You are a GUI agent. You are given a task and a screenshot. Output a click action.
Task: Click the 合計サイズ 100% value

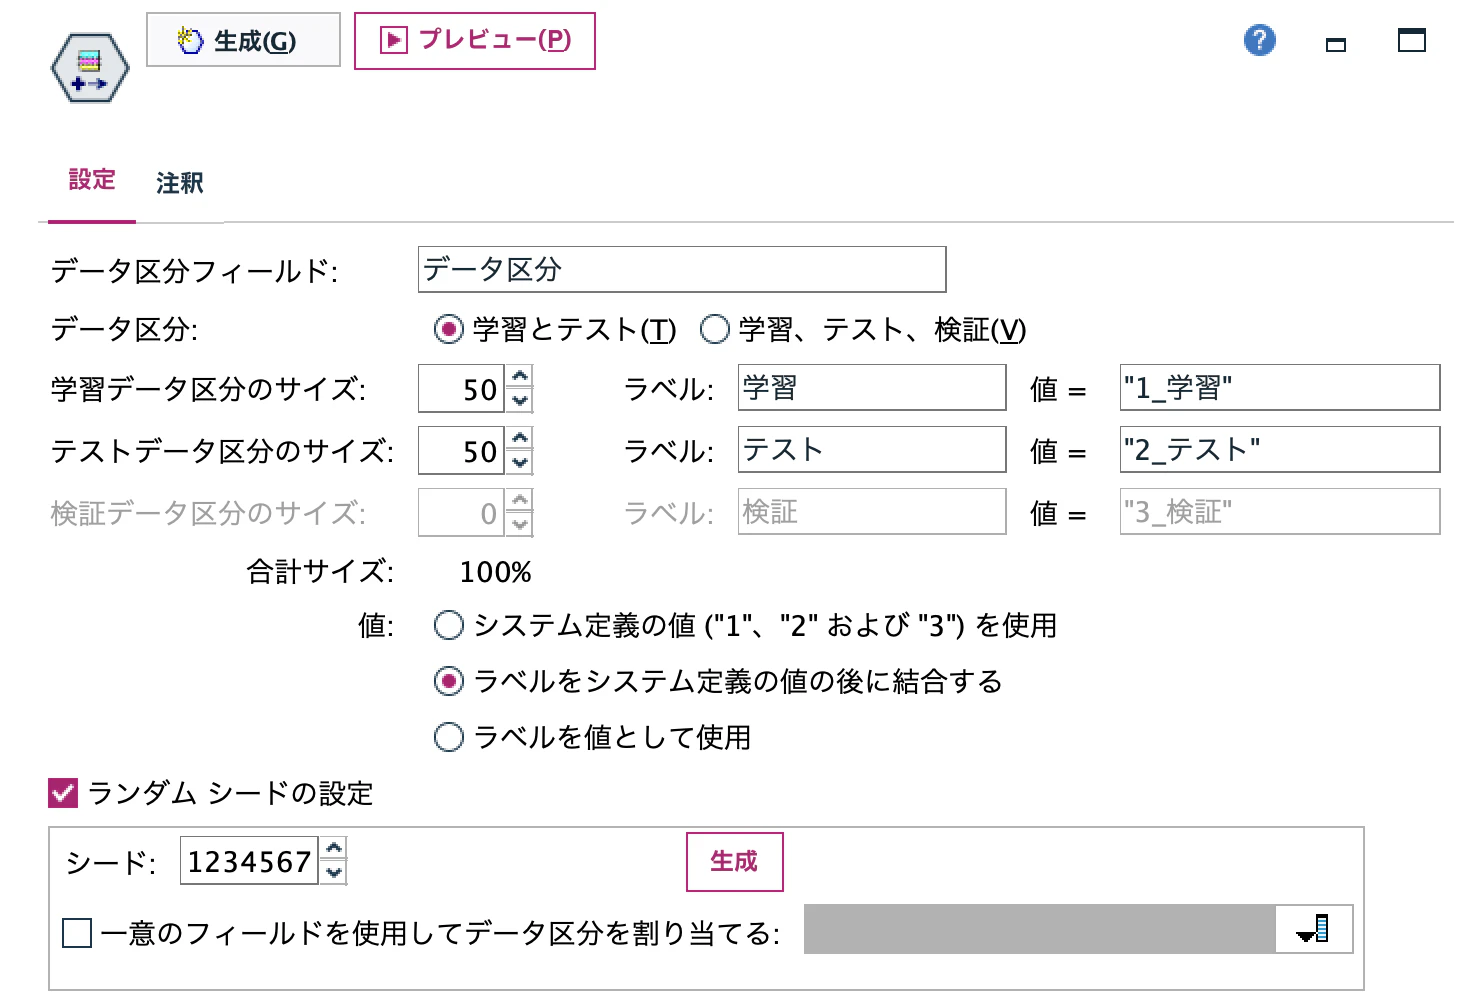coord(495,572)
